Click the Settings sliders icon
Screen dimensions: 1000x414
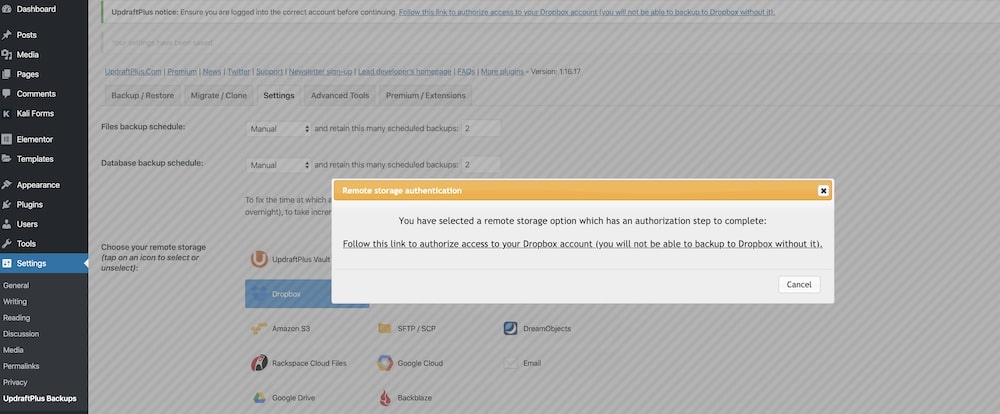6,263
